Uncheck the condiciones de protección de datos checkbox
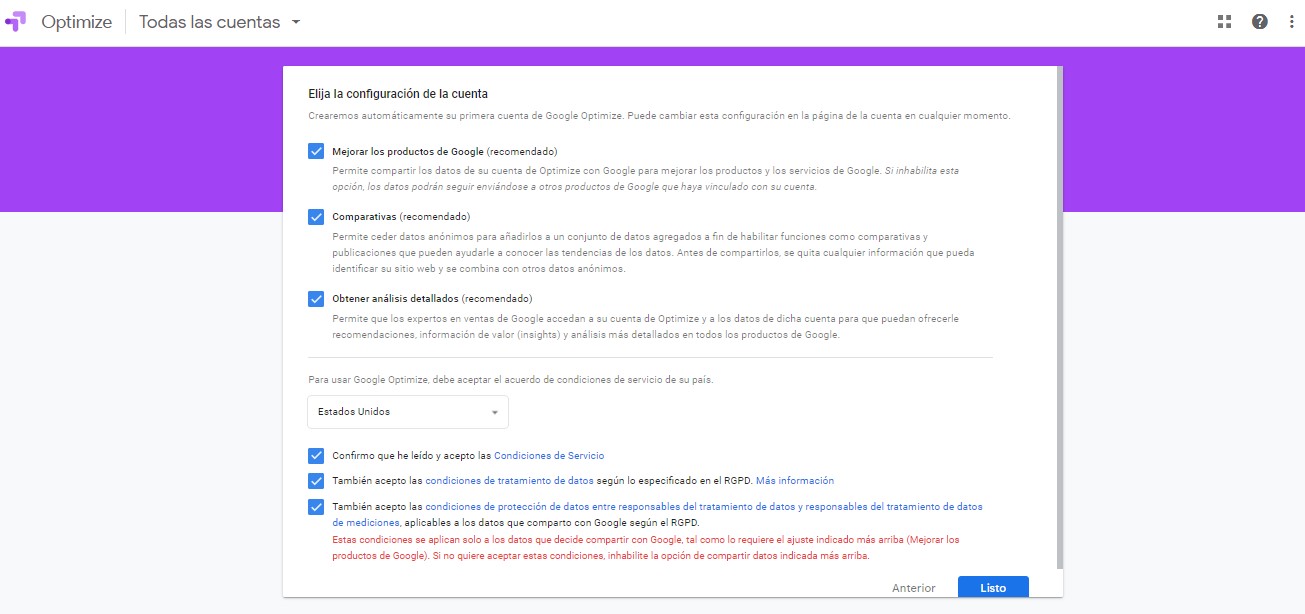 pyautogui.click(x=317, y=507)
